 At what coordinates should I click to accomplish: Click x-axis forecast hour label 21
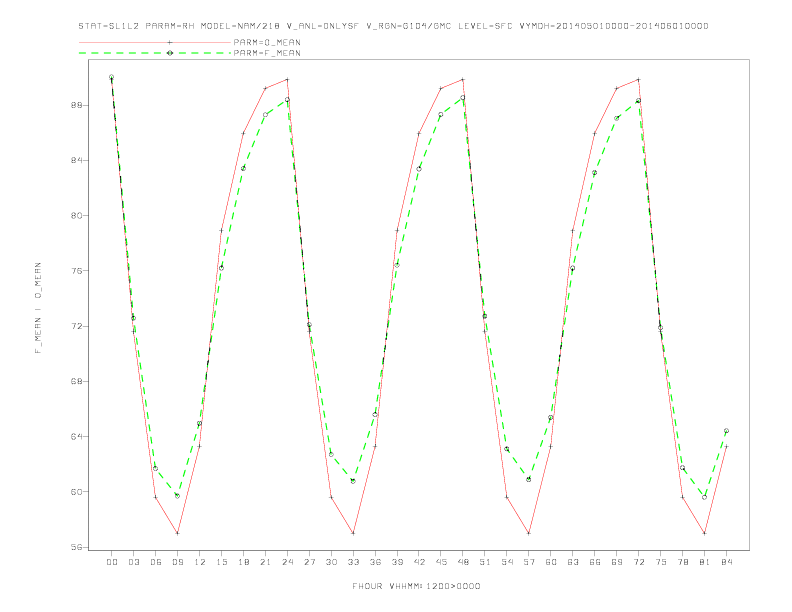[x=265, y=562]
